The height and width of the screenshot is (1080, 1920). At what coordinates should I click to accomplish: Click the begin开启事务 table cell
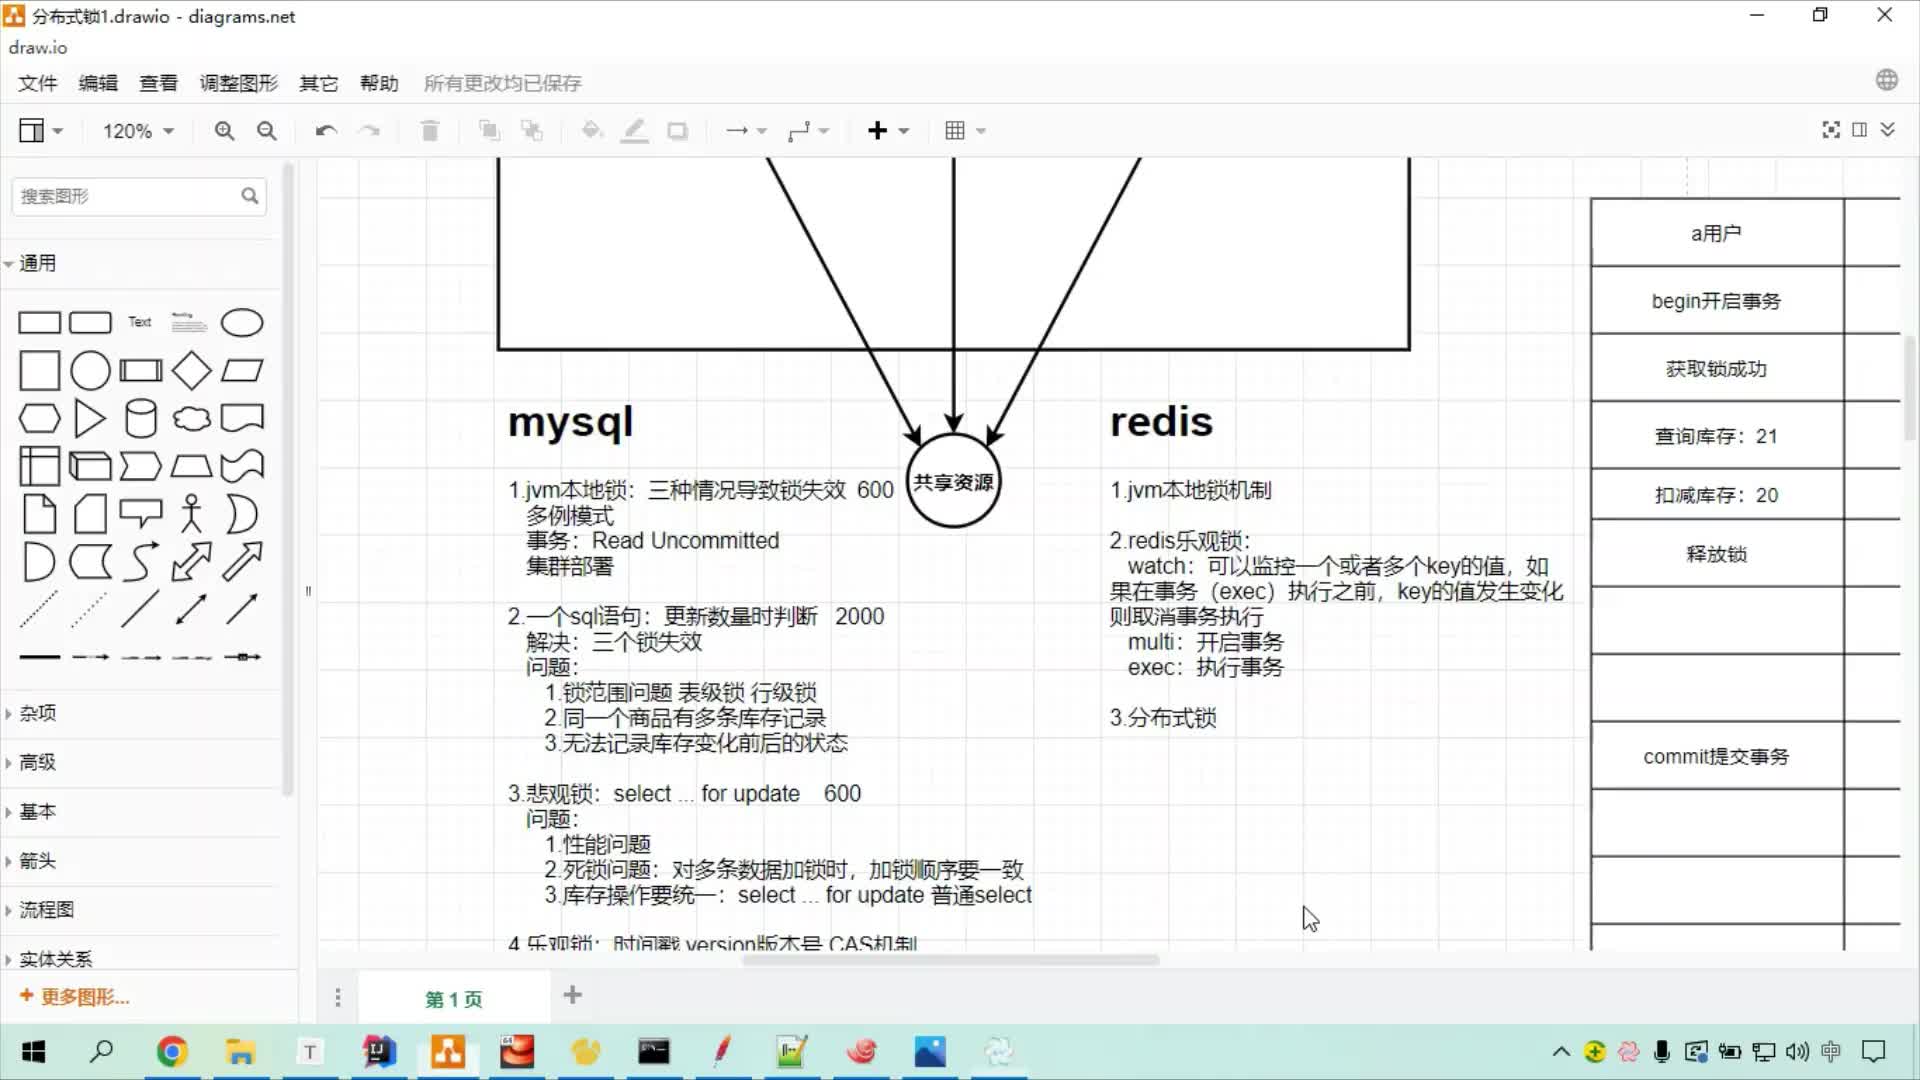click(x=1717, y=301)
